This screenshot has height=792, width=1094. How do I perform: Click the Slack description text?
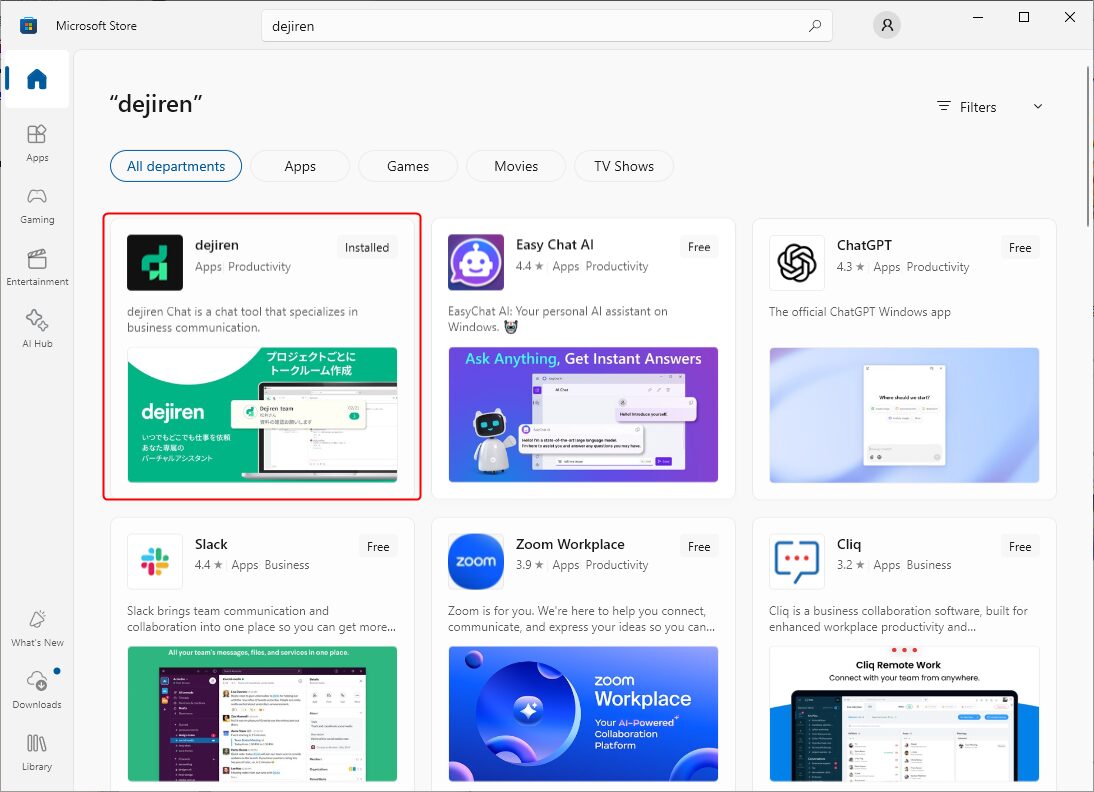(262, 619)
